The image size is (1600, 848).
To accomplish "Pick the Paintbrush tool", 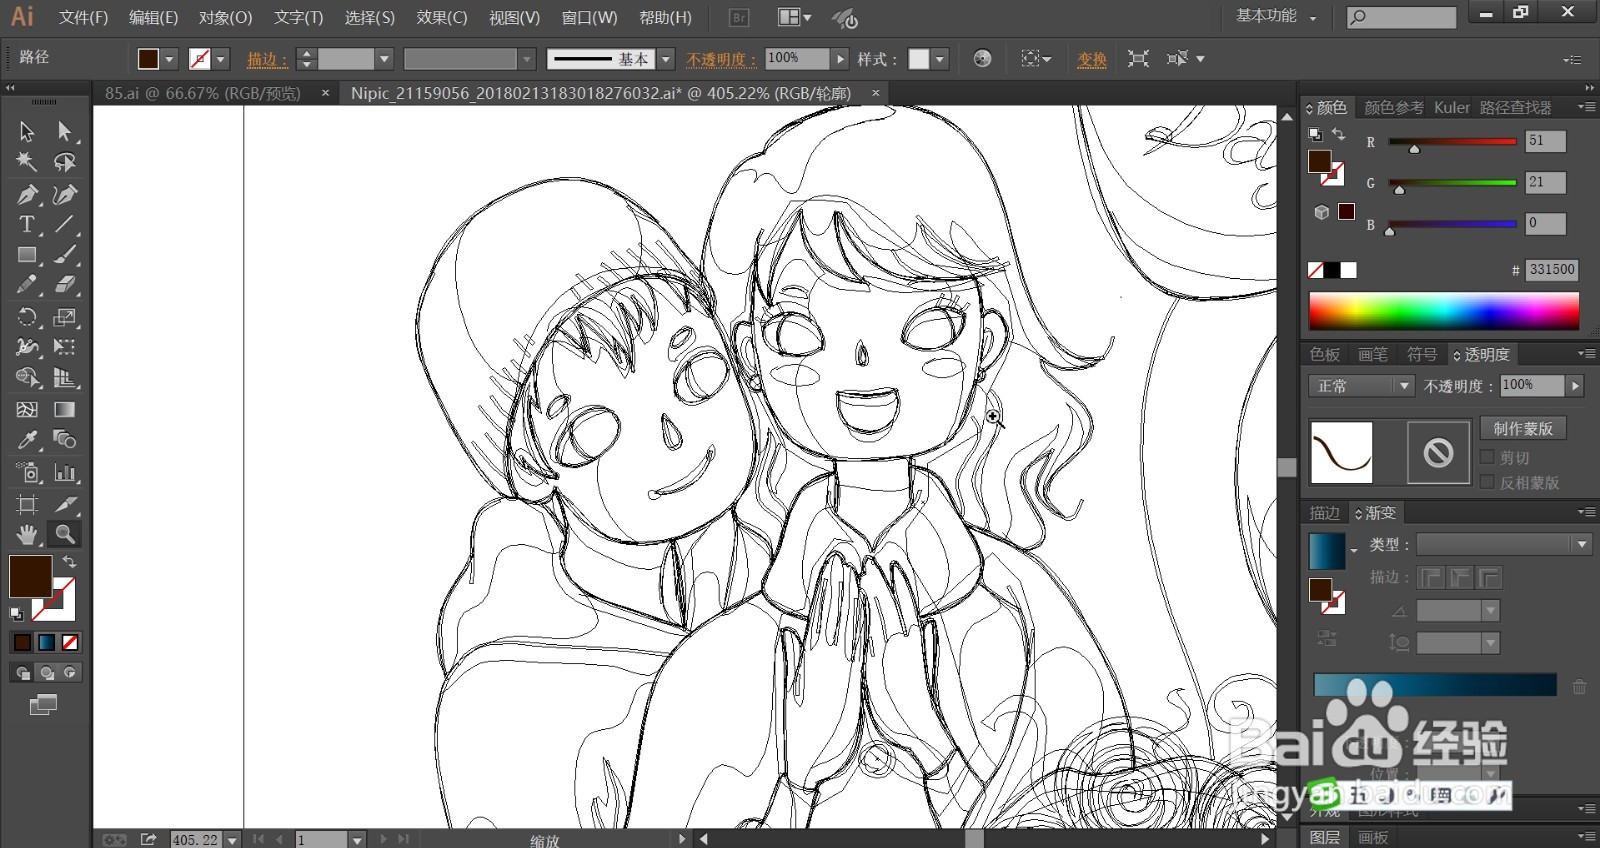I will coord(65,255).
